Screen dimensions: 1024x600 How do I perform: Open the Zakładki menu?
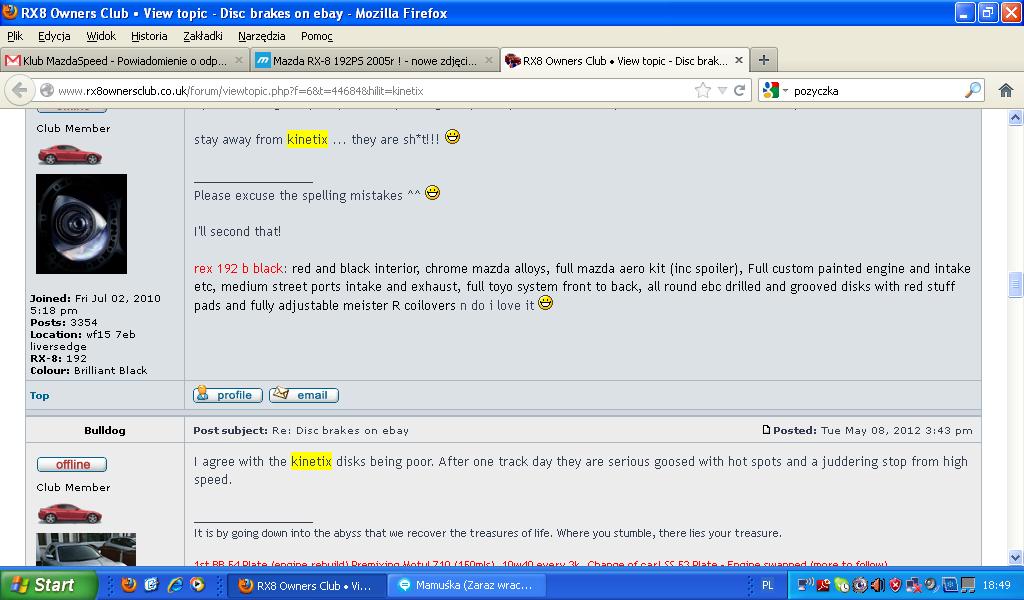pyautogui.click(x=203, y=36)
